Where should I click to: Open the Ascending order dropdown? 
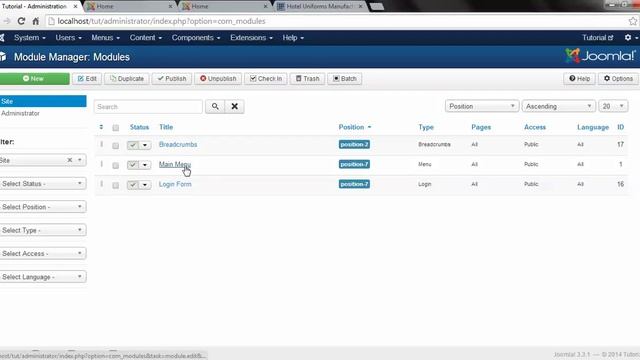pyautogui.click(x=558, y=106)
